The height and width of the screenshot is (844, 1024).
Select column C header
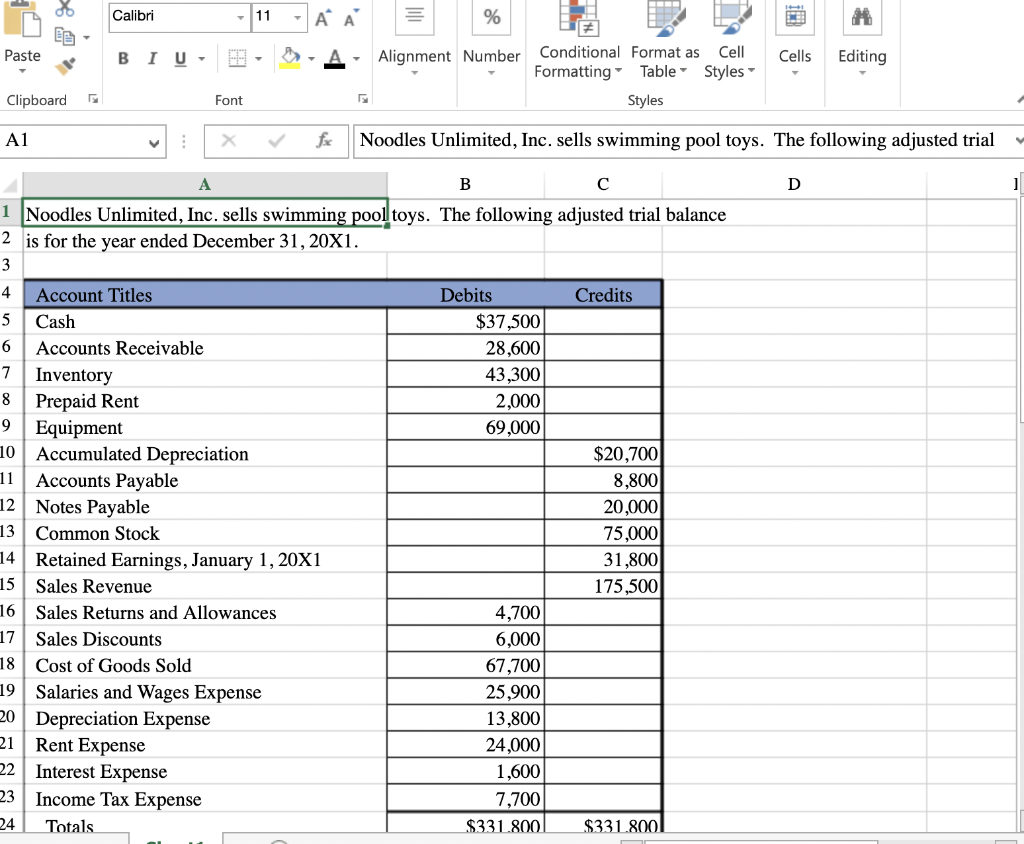[603, 184]
